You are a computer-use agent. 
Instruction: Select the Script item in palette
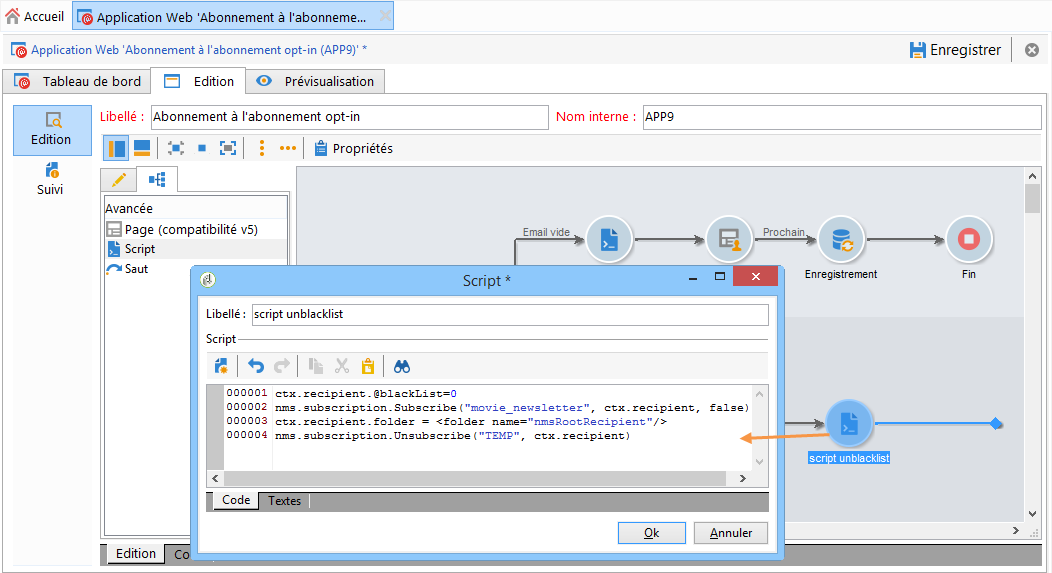[x=196, y=249]
